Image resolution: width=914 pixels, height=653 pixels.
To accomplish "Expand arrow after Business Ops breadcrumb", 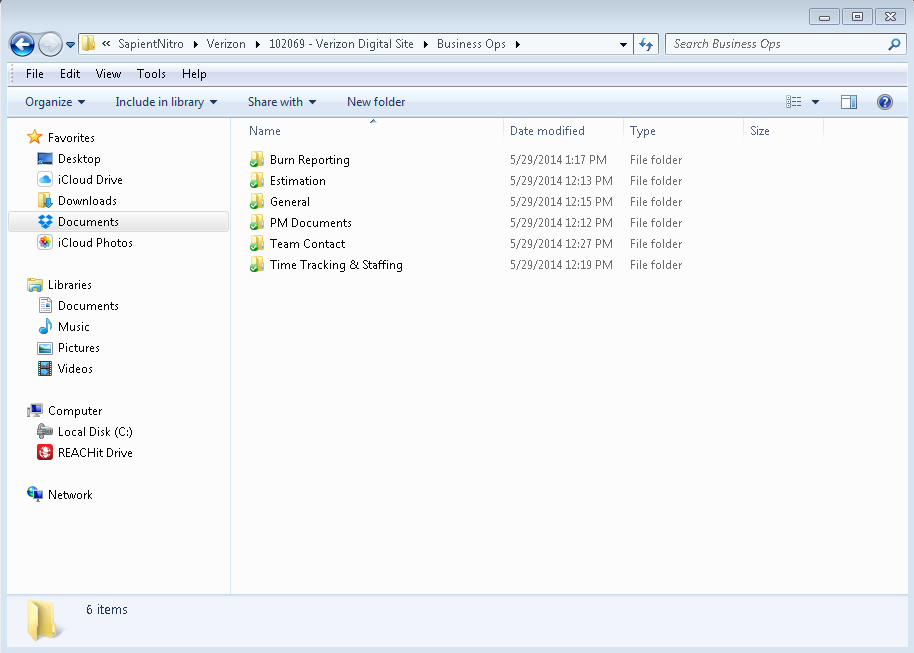I will point(518,44).
